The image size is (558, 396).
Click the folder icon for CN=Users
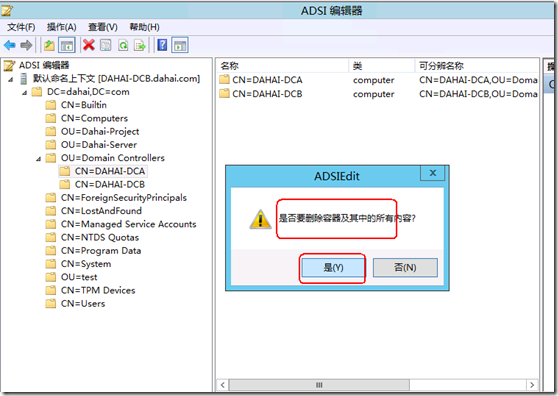point(51,303)
